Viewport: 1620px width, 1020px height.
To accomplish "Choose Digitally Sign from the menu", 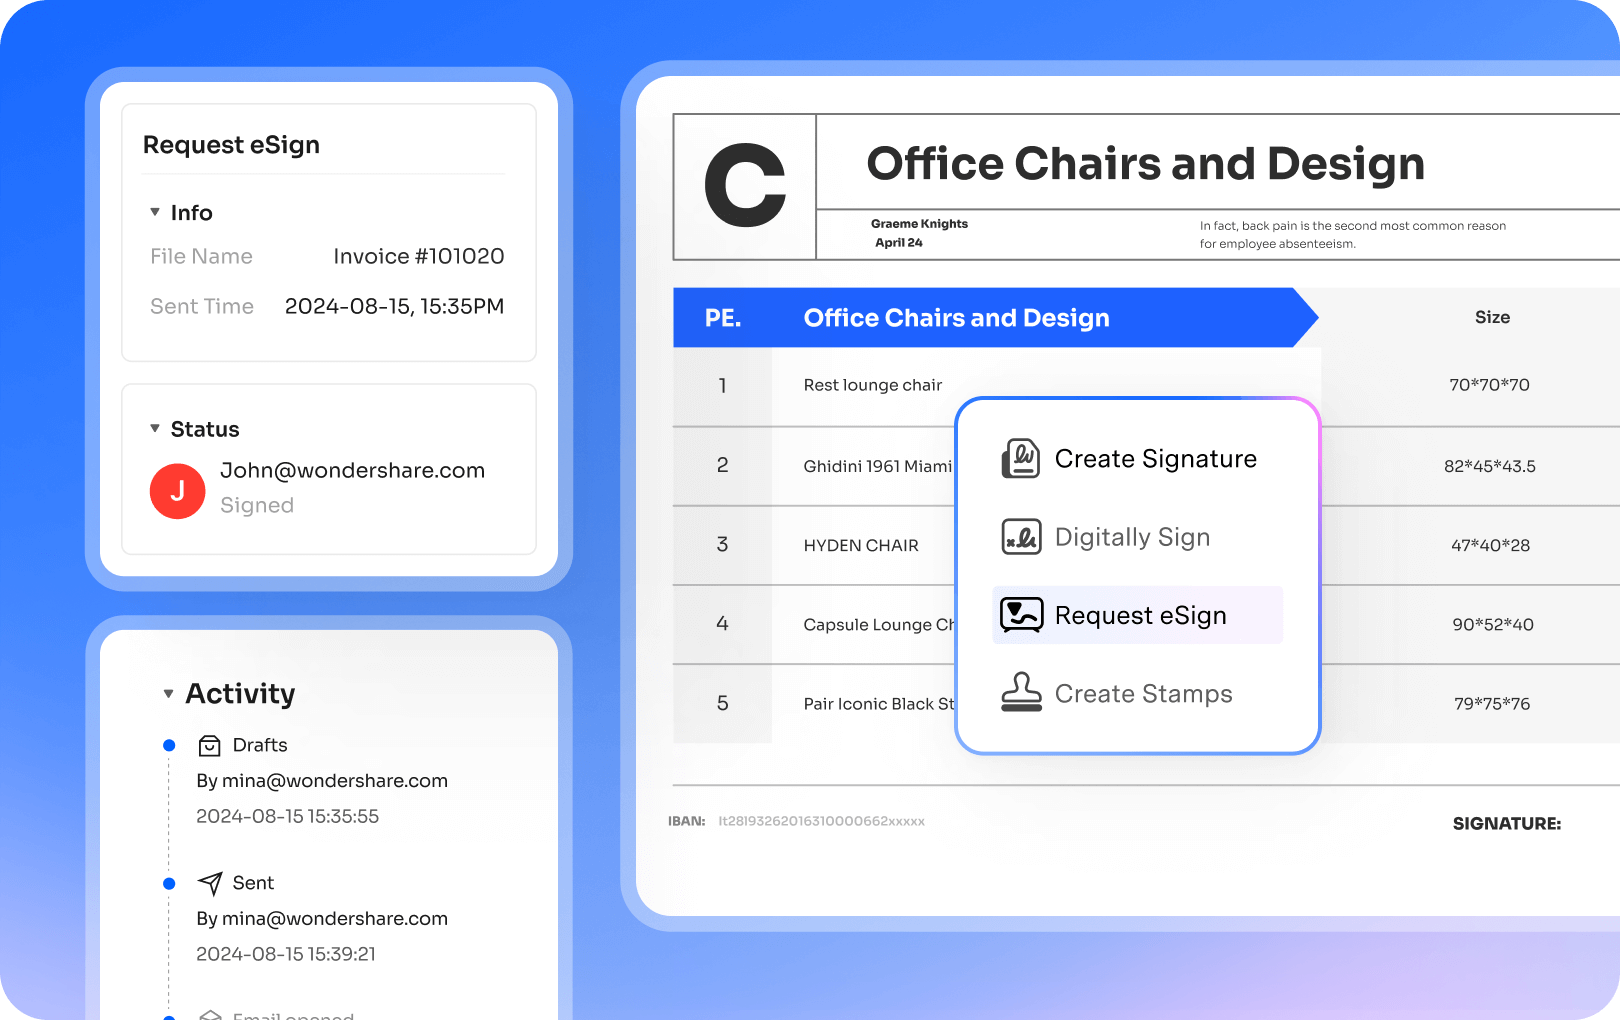I will 1137,537.
